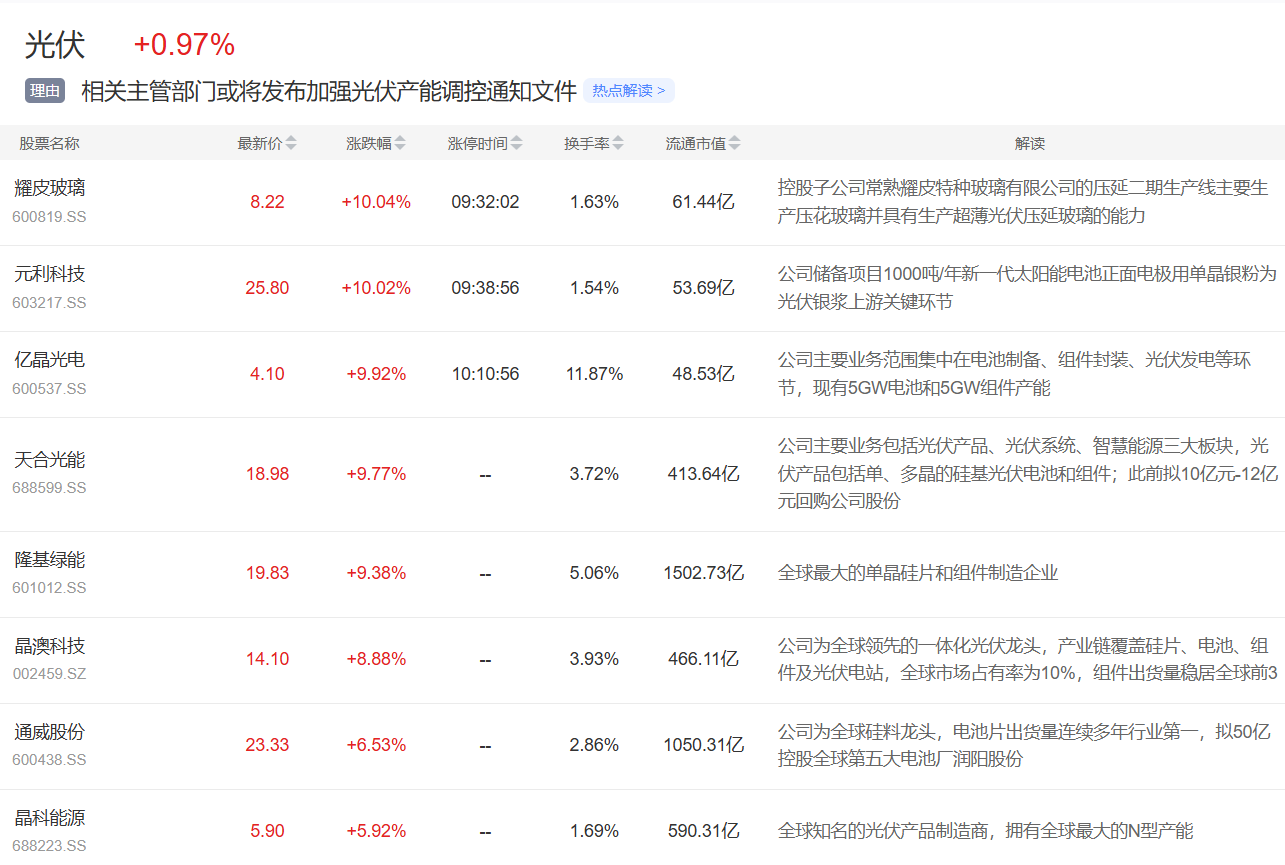
Task: Click the turnover rate 5.06%
Action: 594,574
